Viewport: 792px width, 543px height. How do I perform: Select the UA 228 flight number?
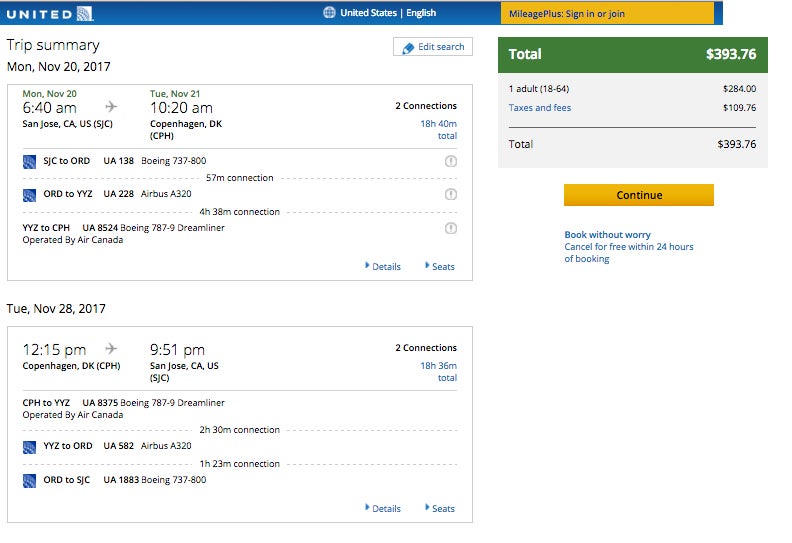(118, 193)
